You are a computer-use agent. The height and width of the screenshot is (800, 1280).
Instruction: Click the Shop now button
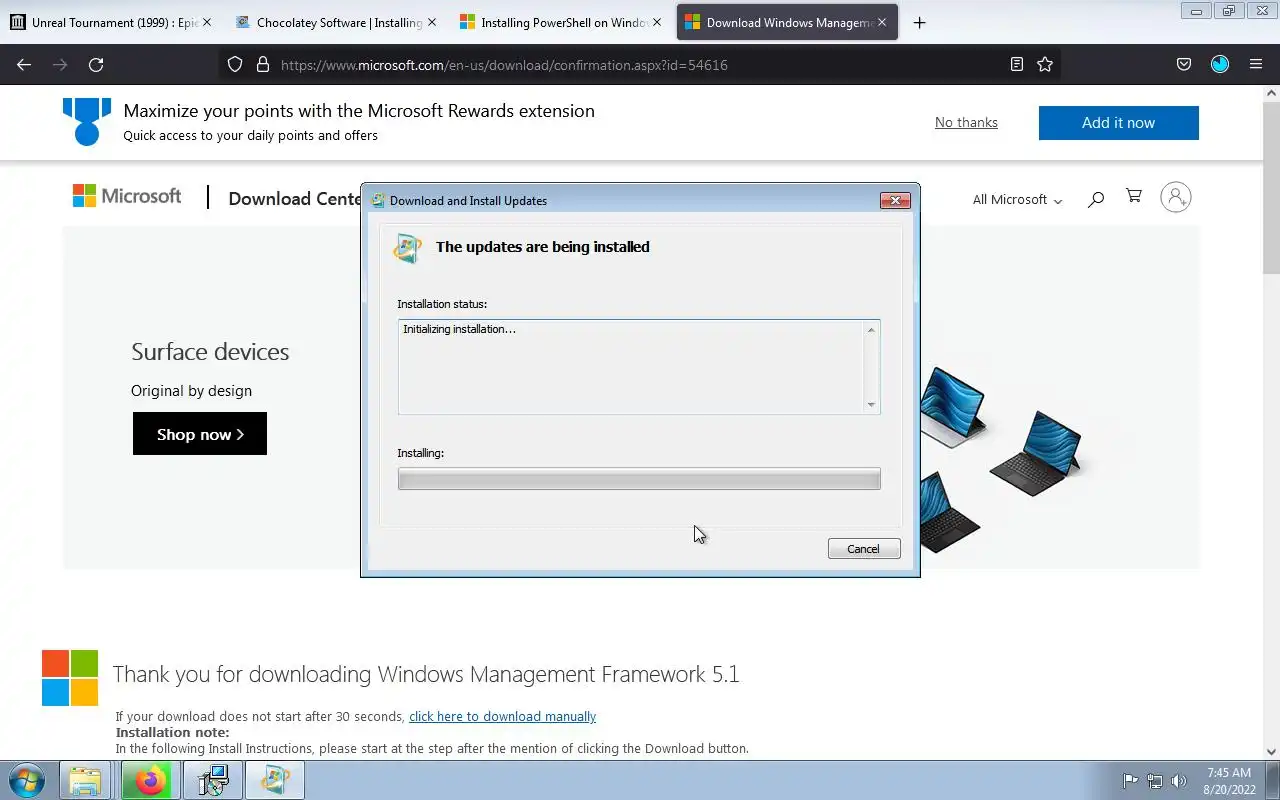click(x=200, y=434)
